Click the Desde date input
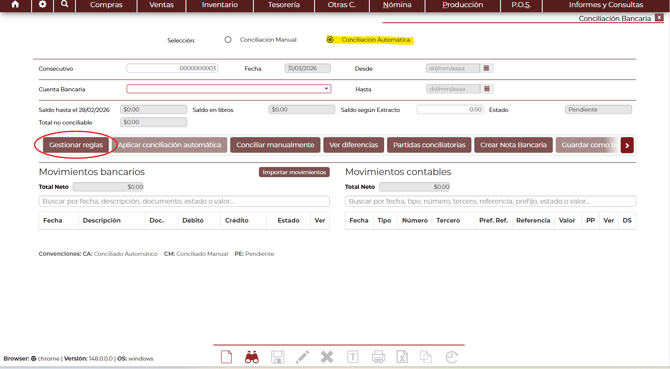The image size is (670, 369). [x=453, y=68]
